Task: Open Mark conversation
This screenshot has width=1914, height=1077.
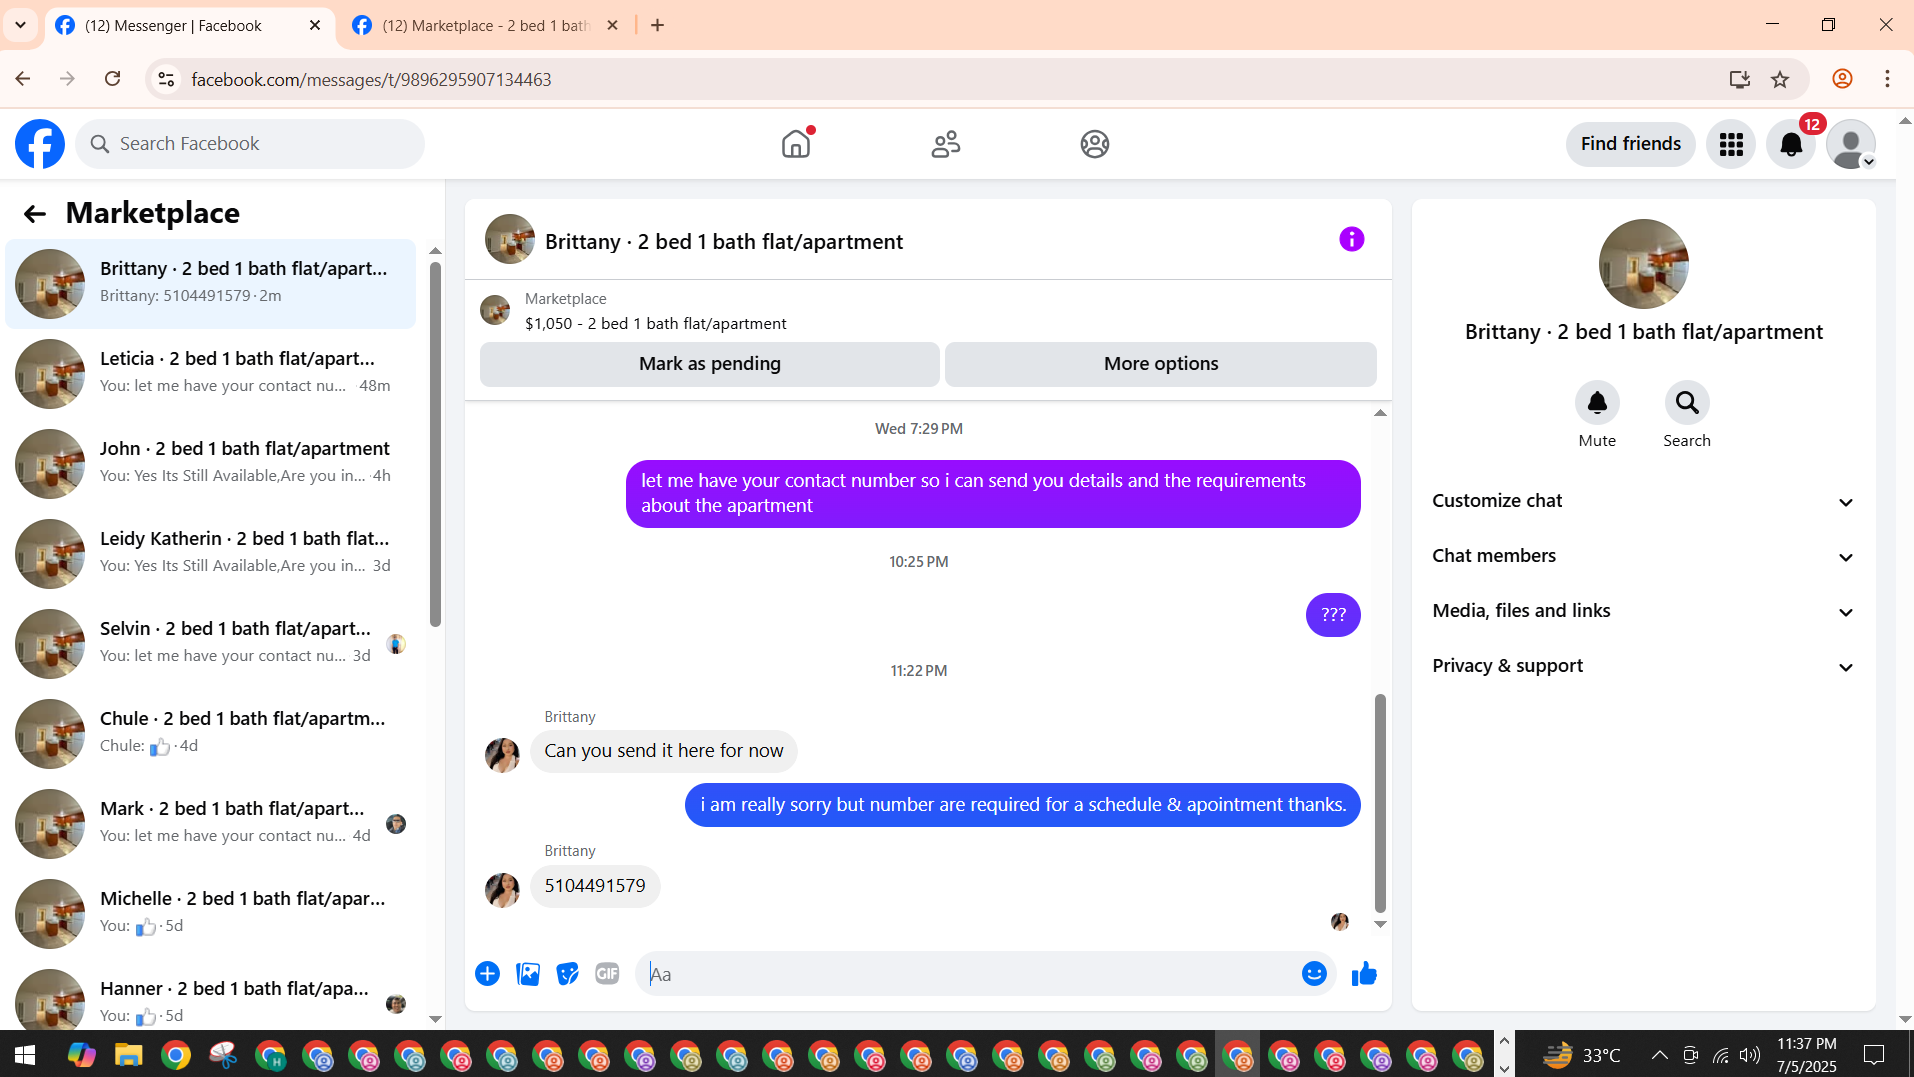Action: (210, 823)
